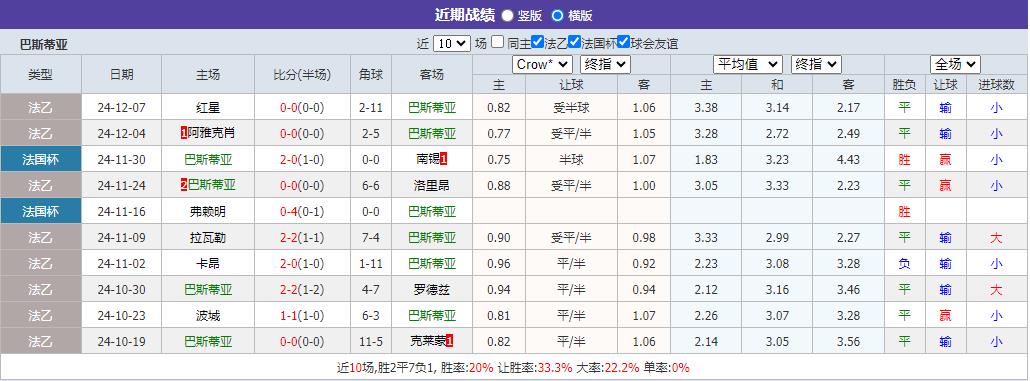Viewport: 1030px width, 381px height.
Task: Click the 受半球 handicap in 红星 row
Action: tap(571, 108)
